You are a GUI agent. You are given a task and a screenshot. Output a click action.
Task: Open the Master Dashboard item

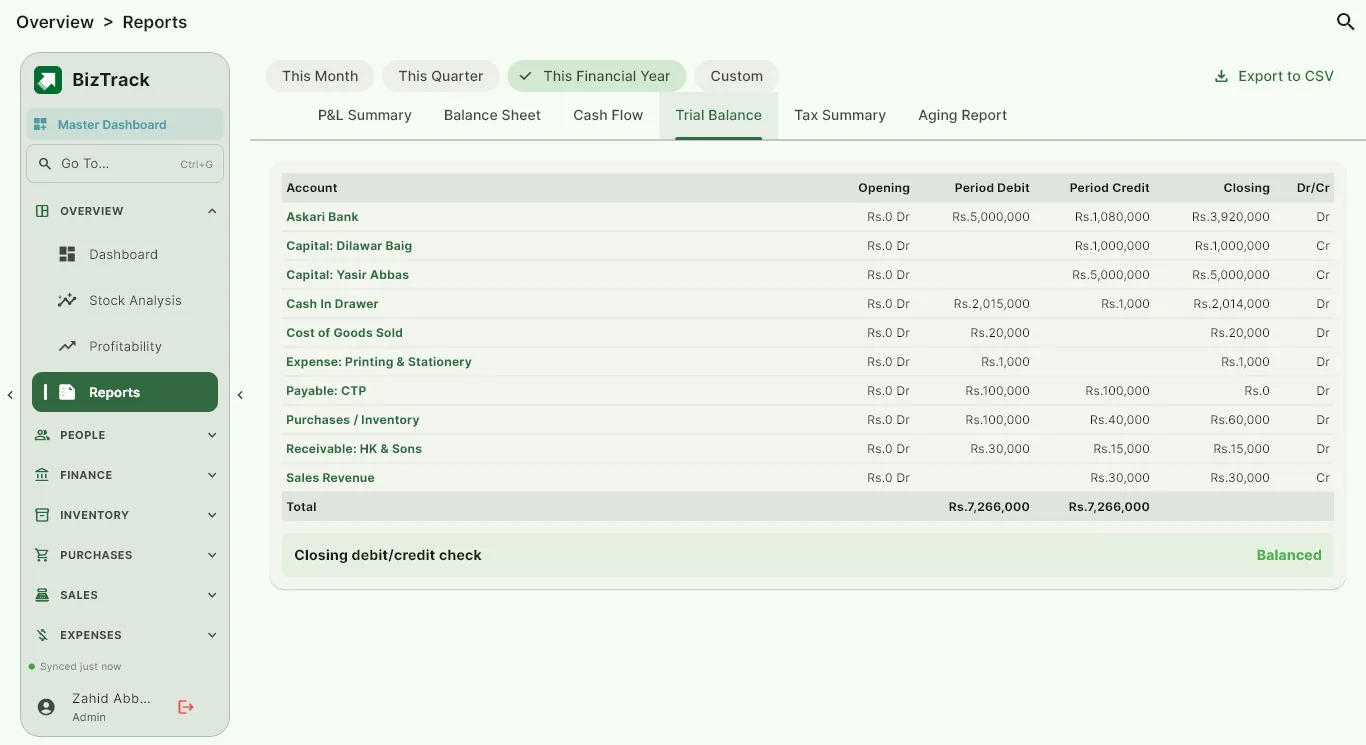[125, 125]
